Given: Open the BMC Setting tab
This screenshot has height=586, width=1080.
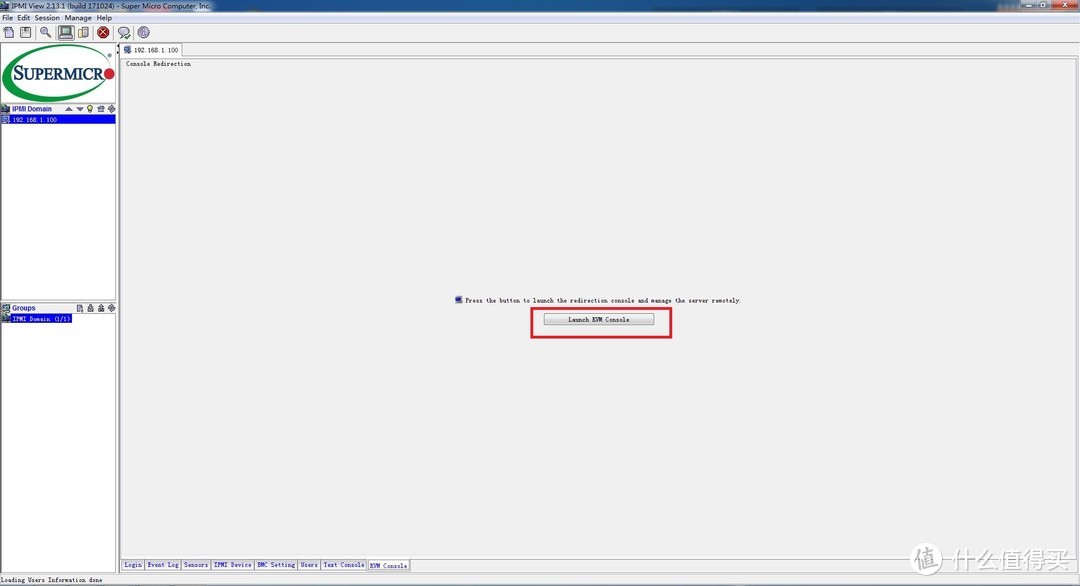Looking at the screenshot, I should pos(276,565).
